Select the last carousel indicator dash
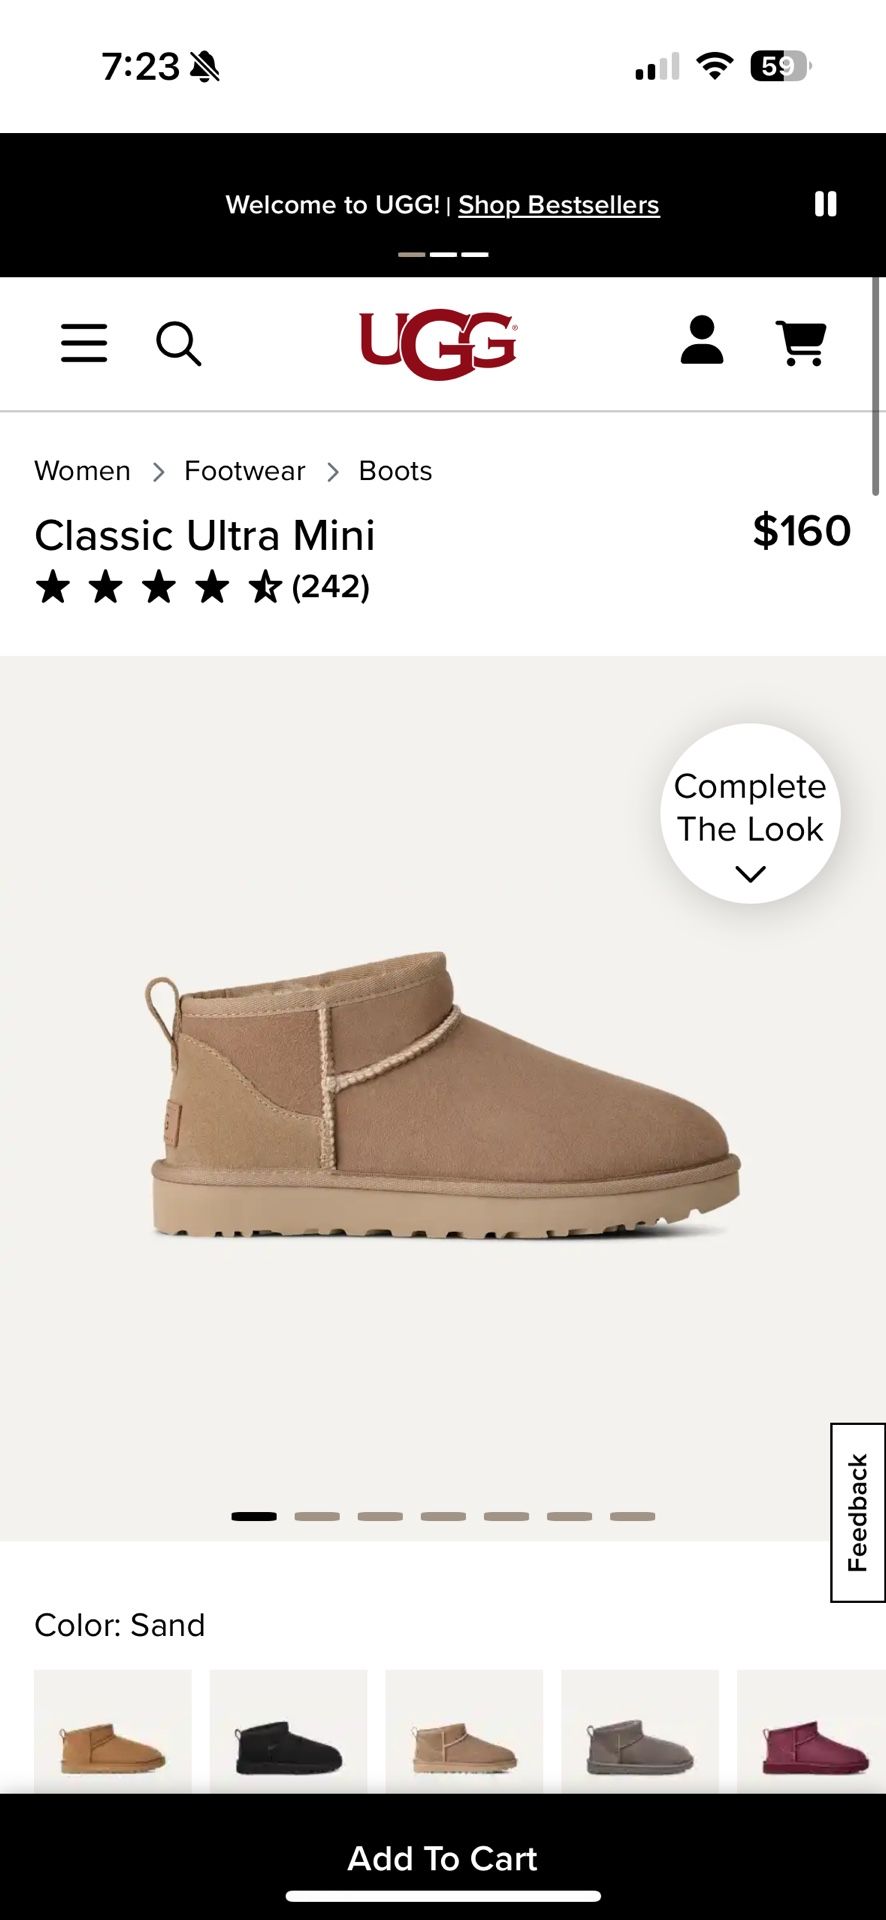886x1920 pixels. point(632,1515)
